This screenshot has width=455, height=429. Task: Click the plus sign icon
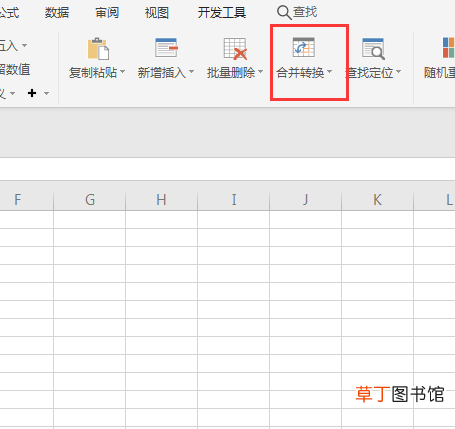[32, 93]
